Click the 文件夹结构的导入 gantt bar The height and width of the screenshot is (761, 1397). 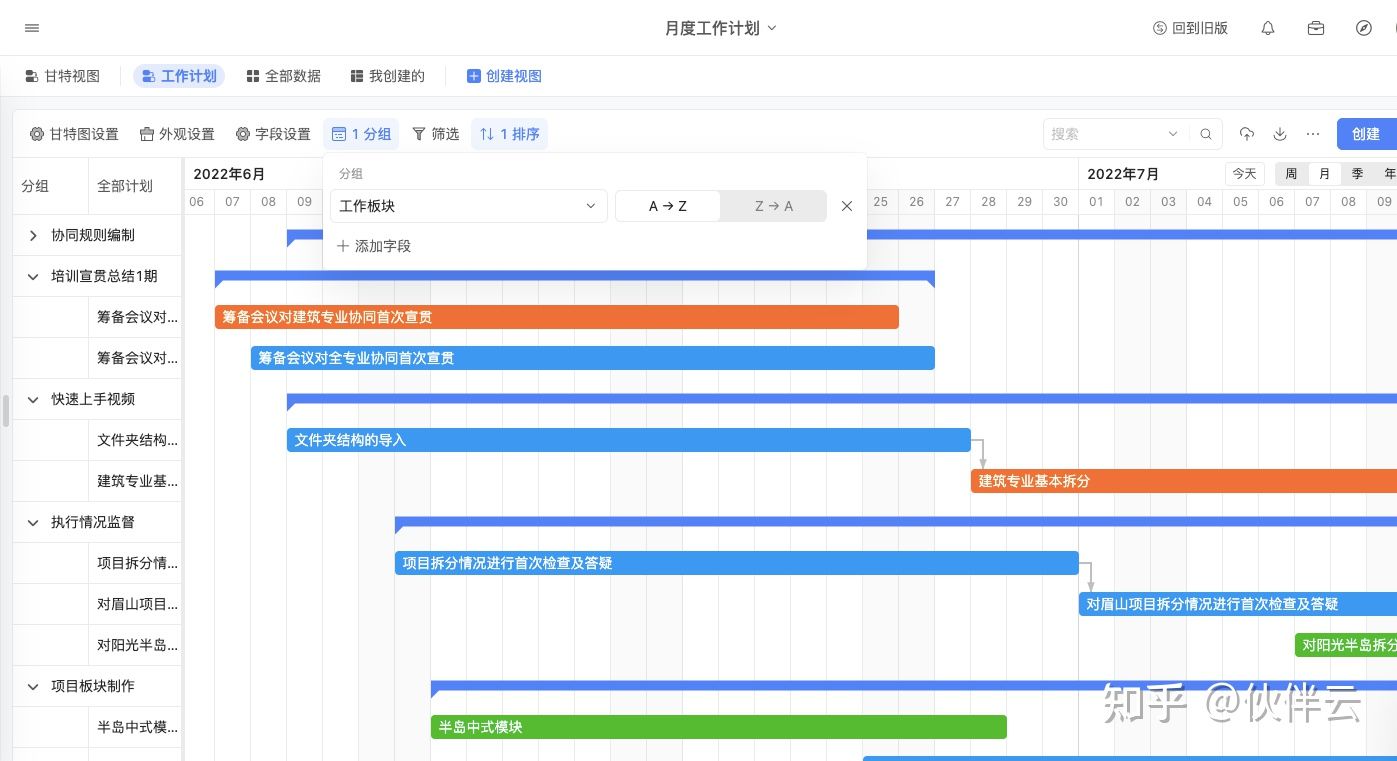click(x=629, y=440)
